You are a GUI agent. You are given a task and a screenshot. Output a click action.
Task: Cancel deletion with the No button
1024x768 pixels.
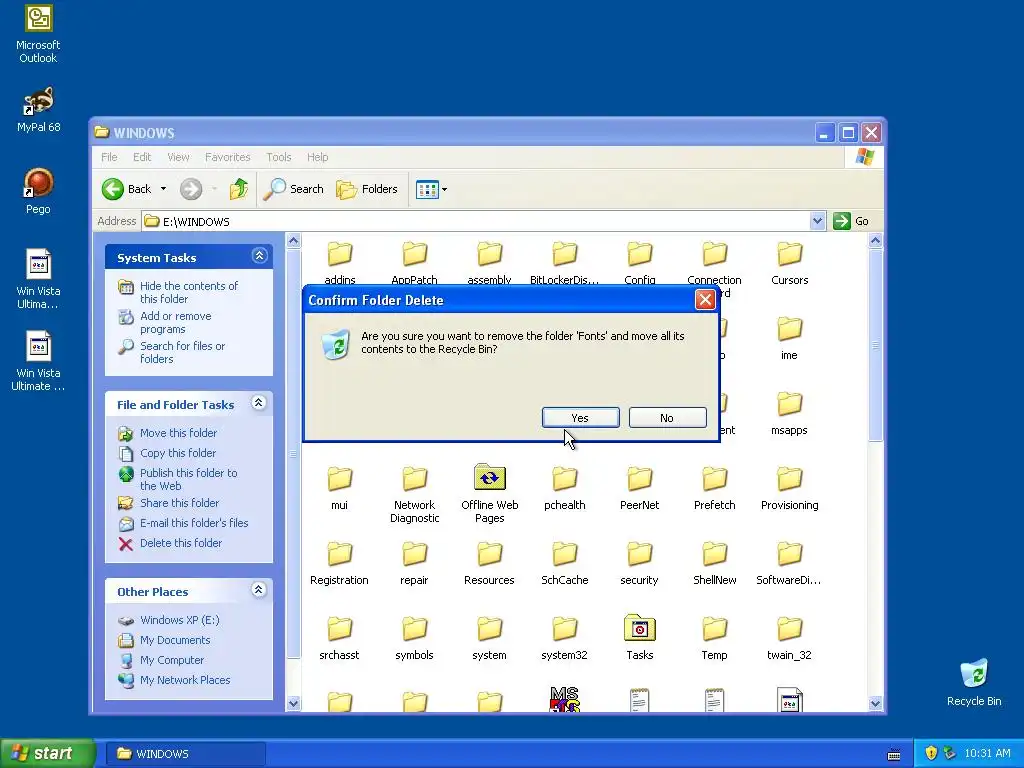point(667,418)
